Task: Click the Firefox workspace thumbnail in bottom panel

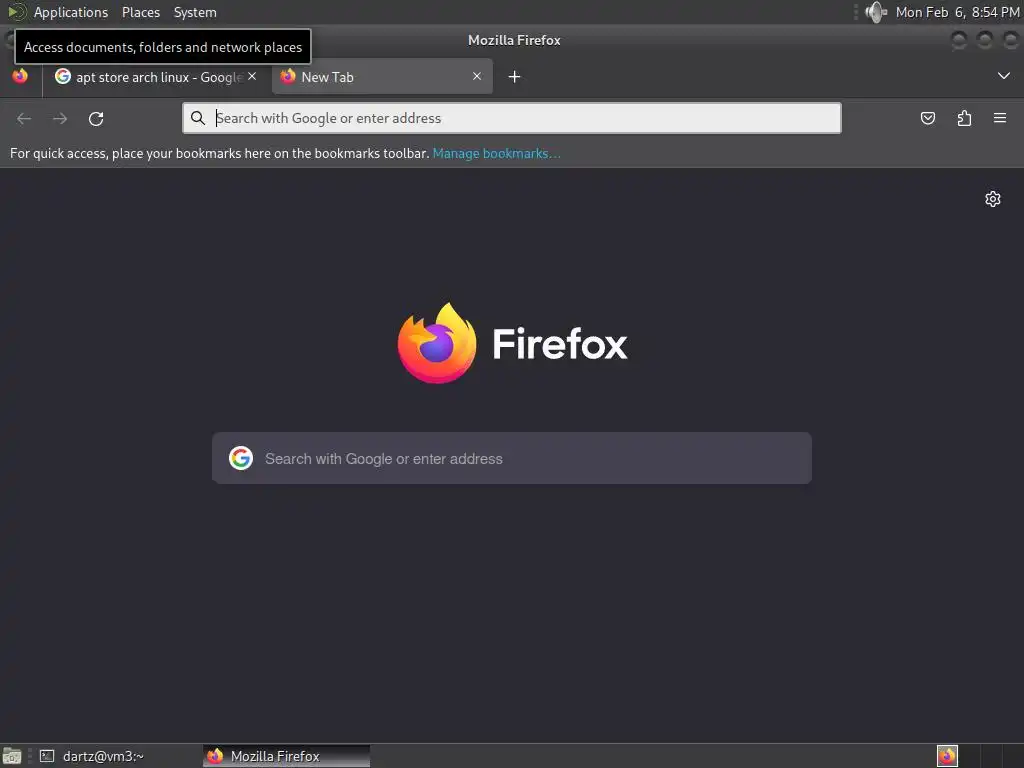Action: [947, 756]
